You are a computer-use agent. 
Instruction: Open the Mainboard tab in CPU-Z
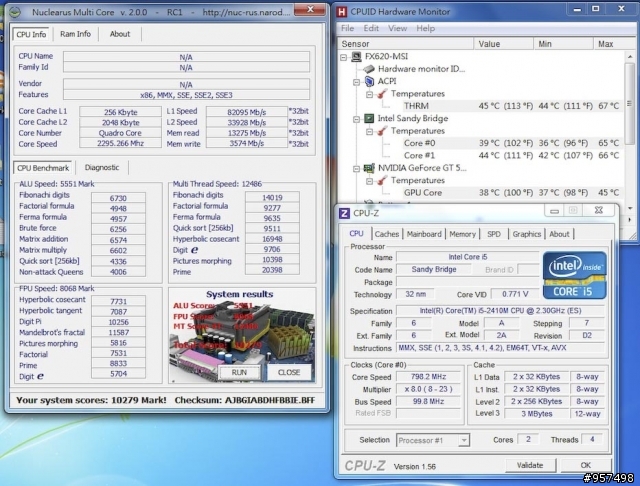424,234
